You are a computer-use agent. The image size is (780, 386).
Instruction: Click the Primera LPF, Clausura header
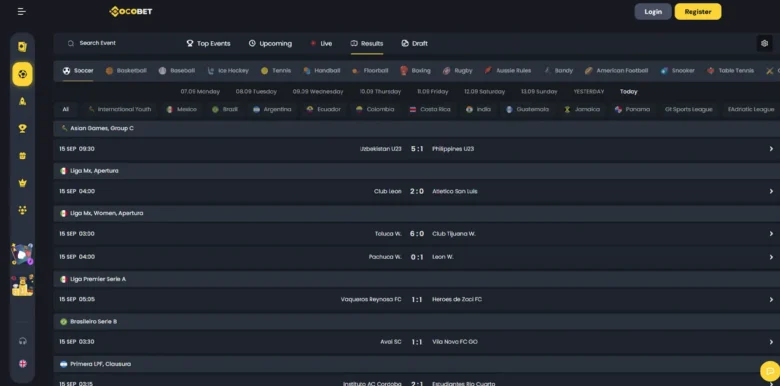coord(416,364)
